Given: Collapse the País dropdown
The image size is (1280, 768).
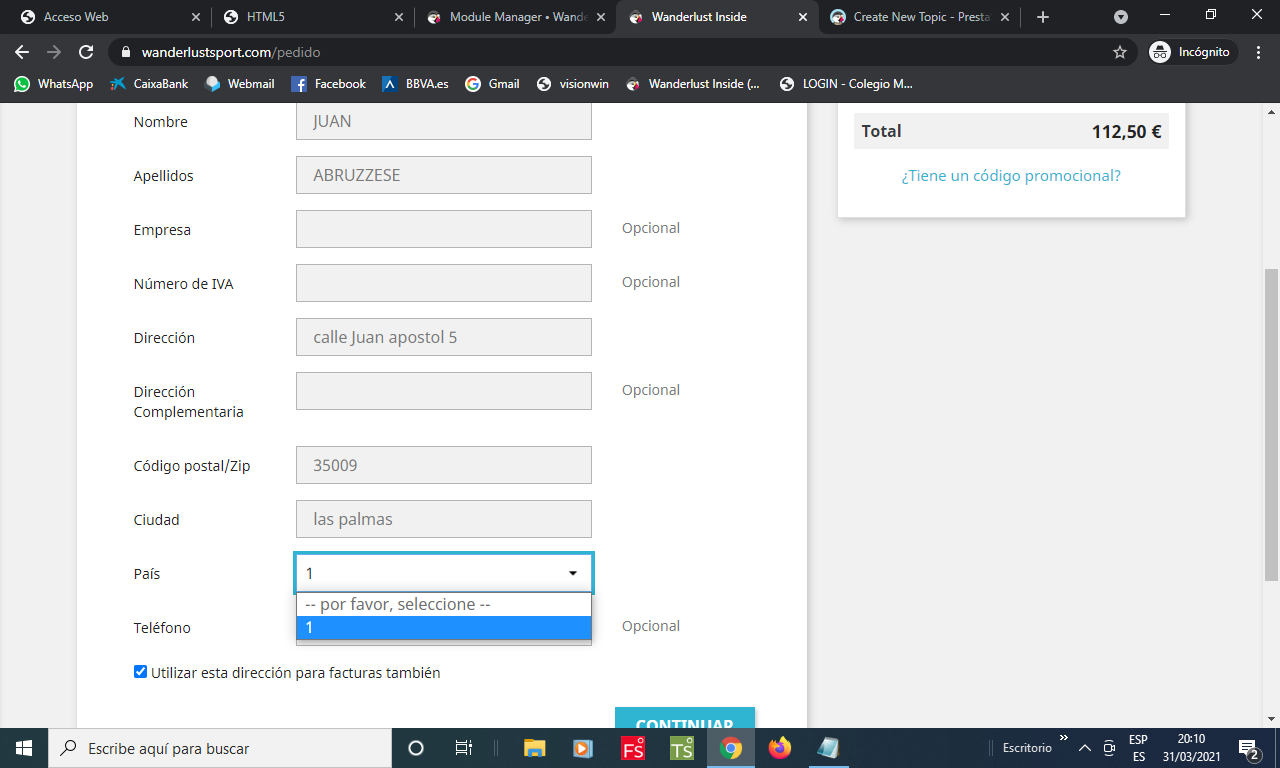Looking at the screenshot, I should (444, 573).
